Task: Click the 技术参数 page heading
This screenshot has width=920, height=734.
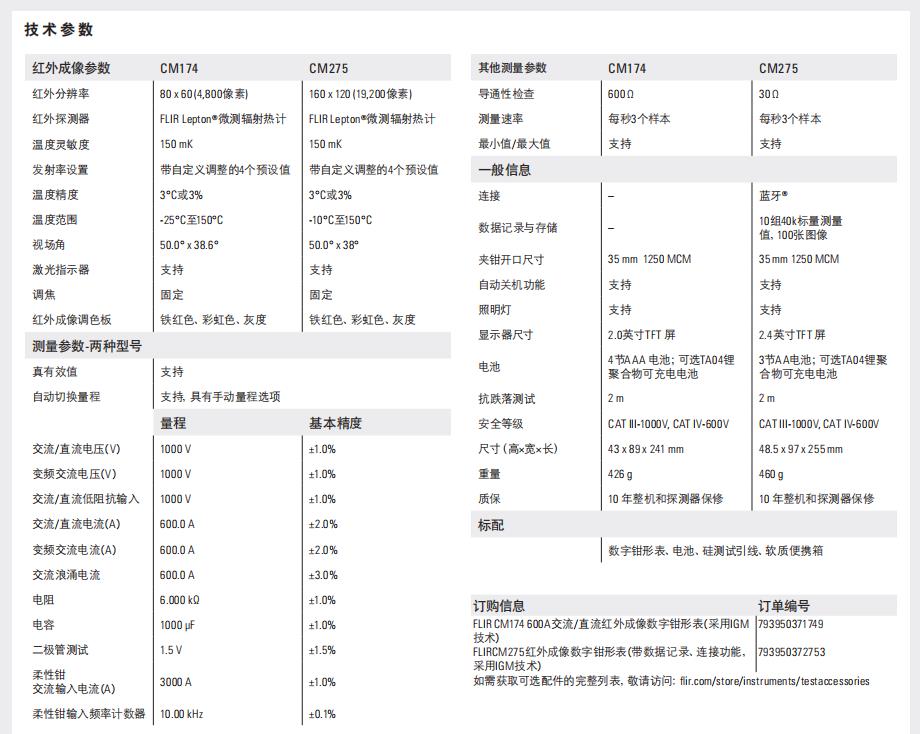Action: [59, 29]
